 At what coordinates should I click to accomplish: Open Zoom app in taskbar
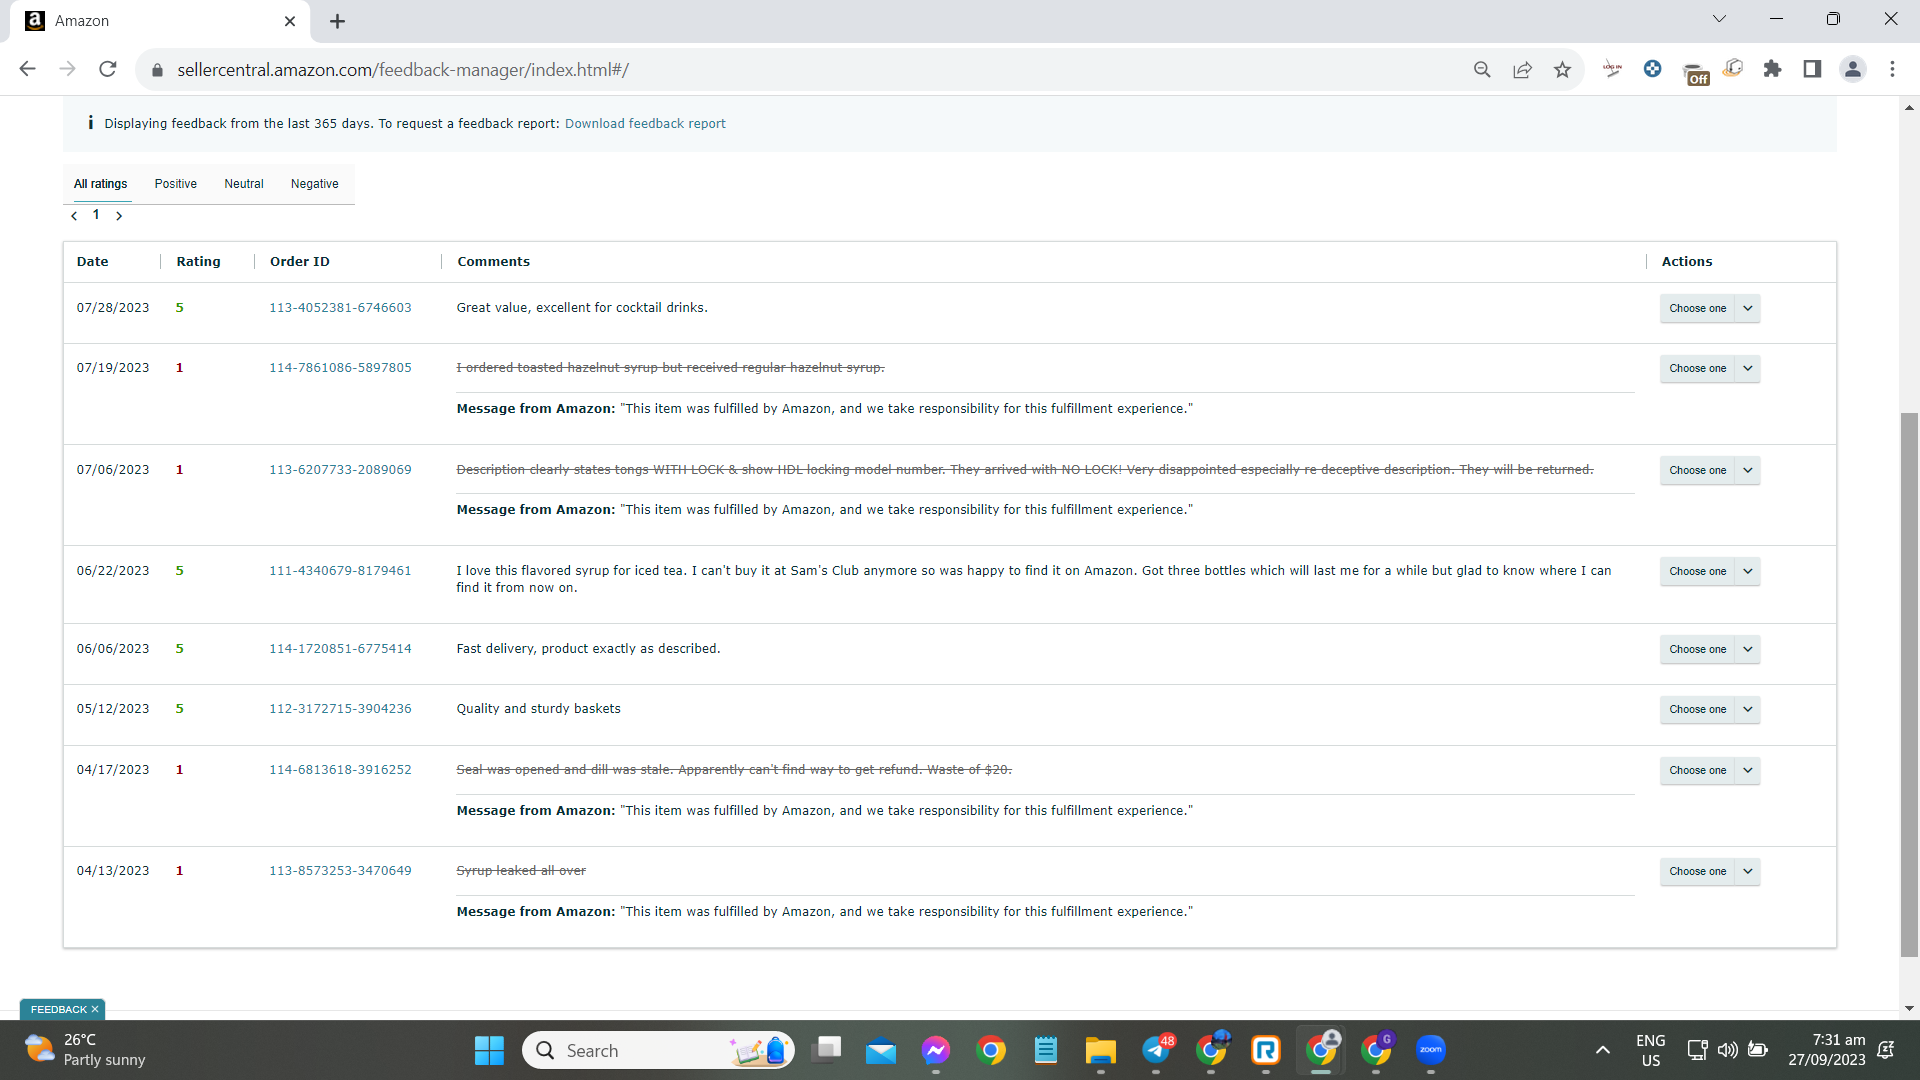click(x=1431, y=1050)
